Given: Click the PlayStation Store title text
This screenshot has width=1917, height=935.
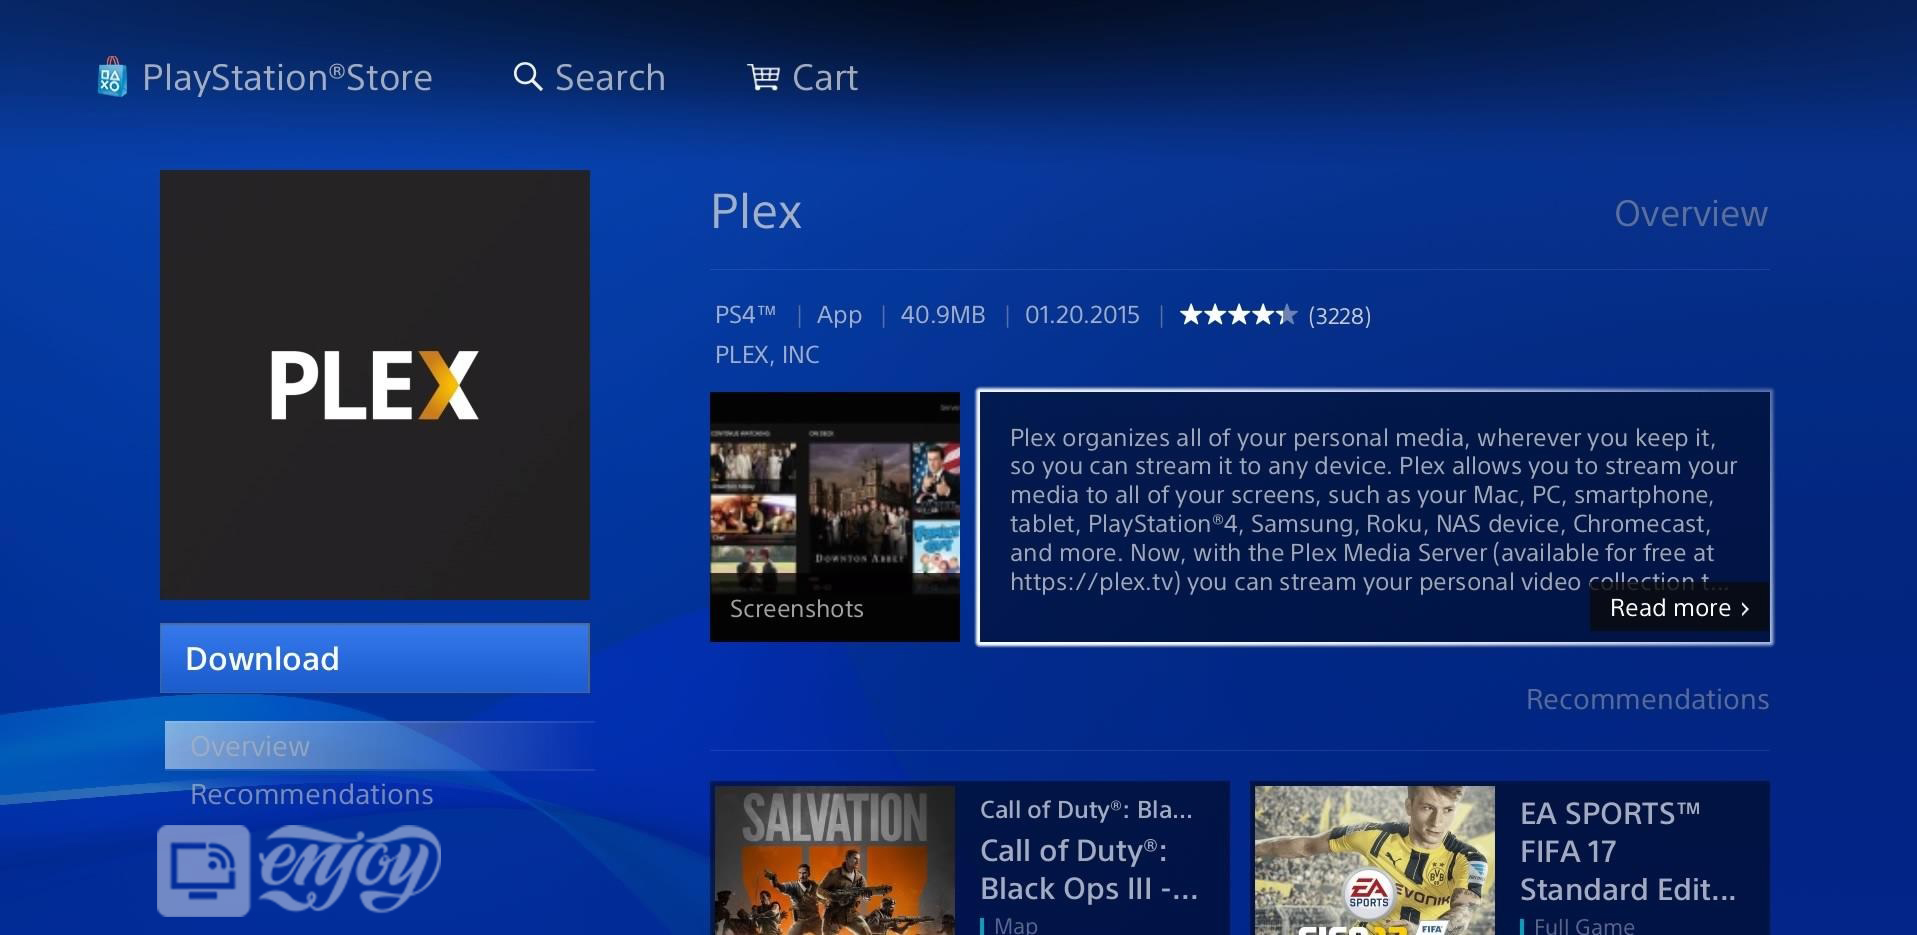Looking at the screenshot, I should [x=287, y=77].
